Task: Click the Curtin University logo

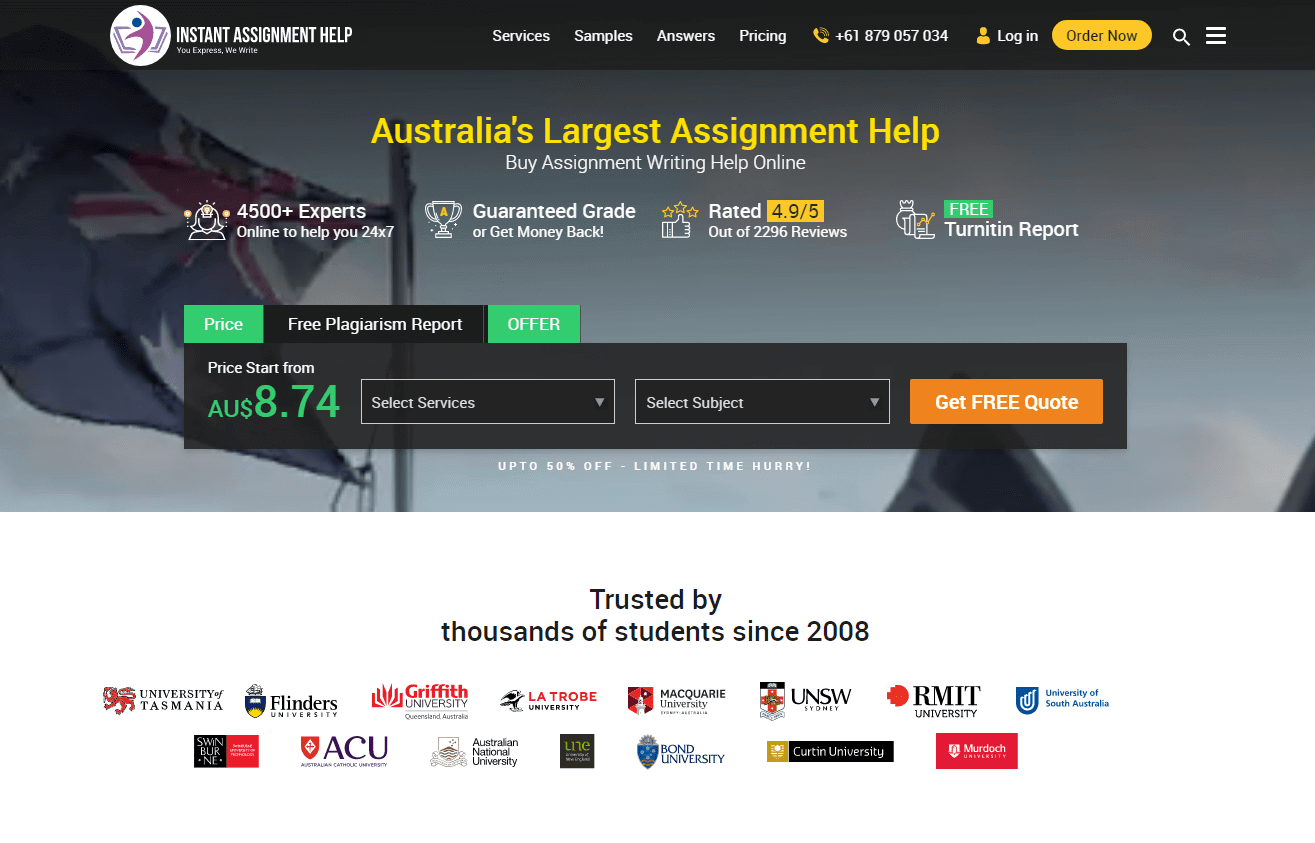Action: (x=830, y=751)
